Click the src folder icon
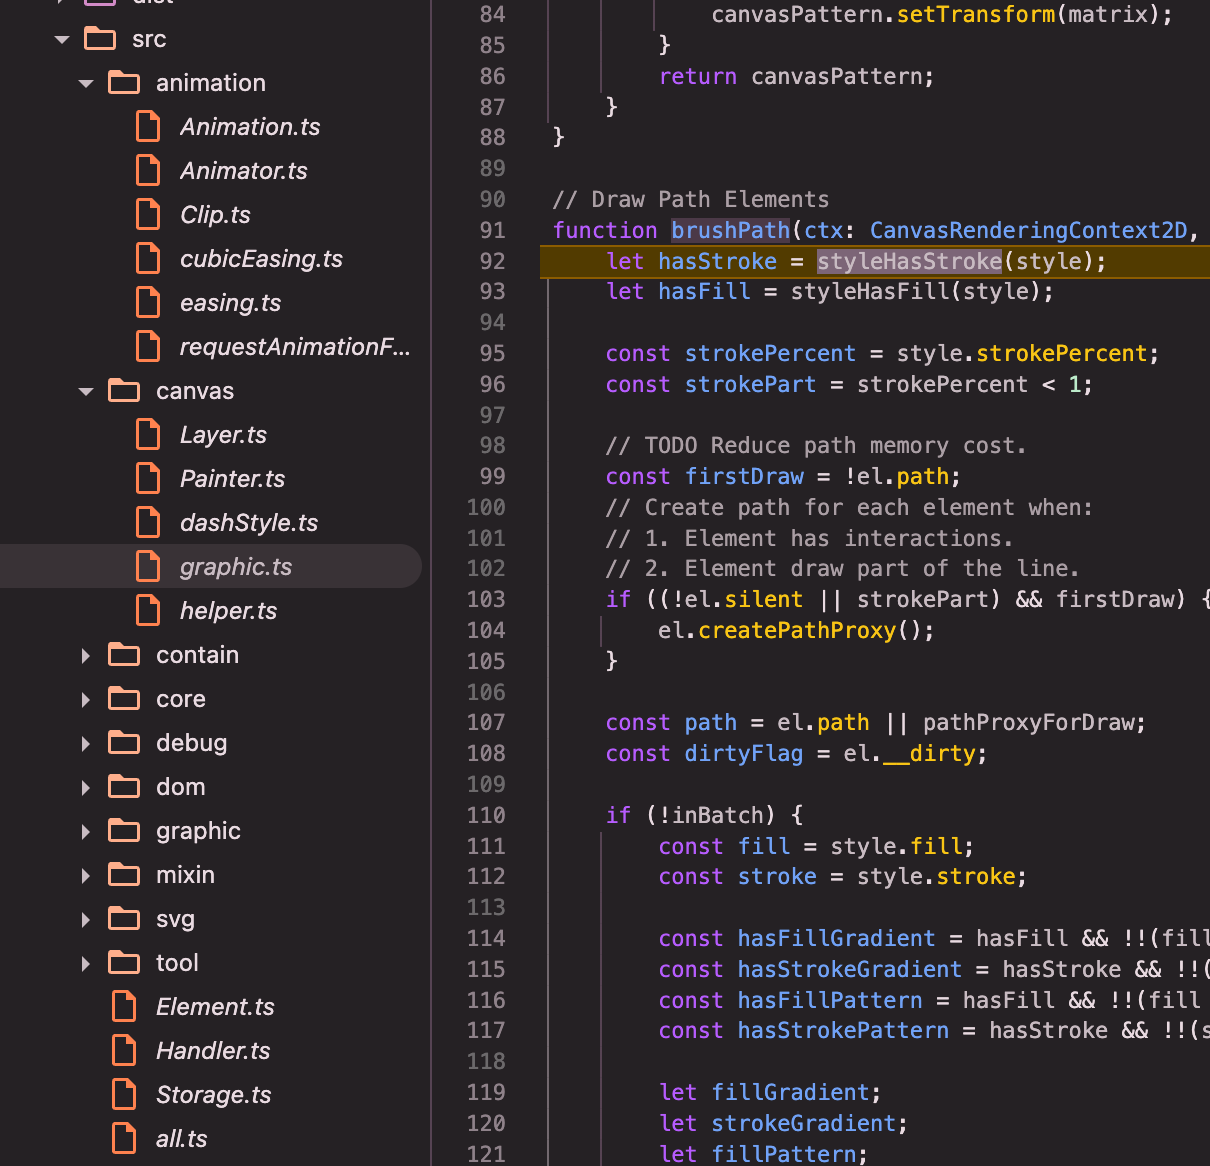1210x1166 pixels. tap(100, 39)
